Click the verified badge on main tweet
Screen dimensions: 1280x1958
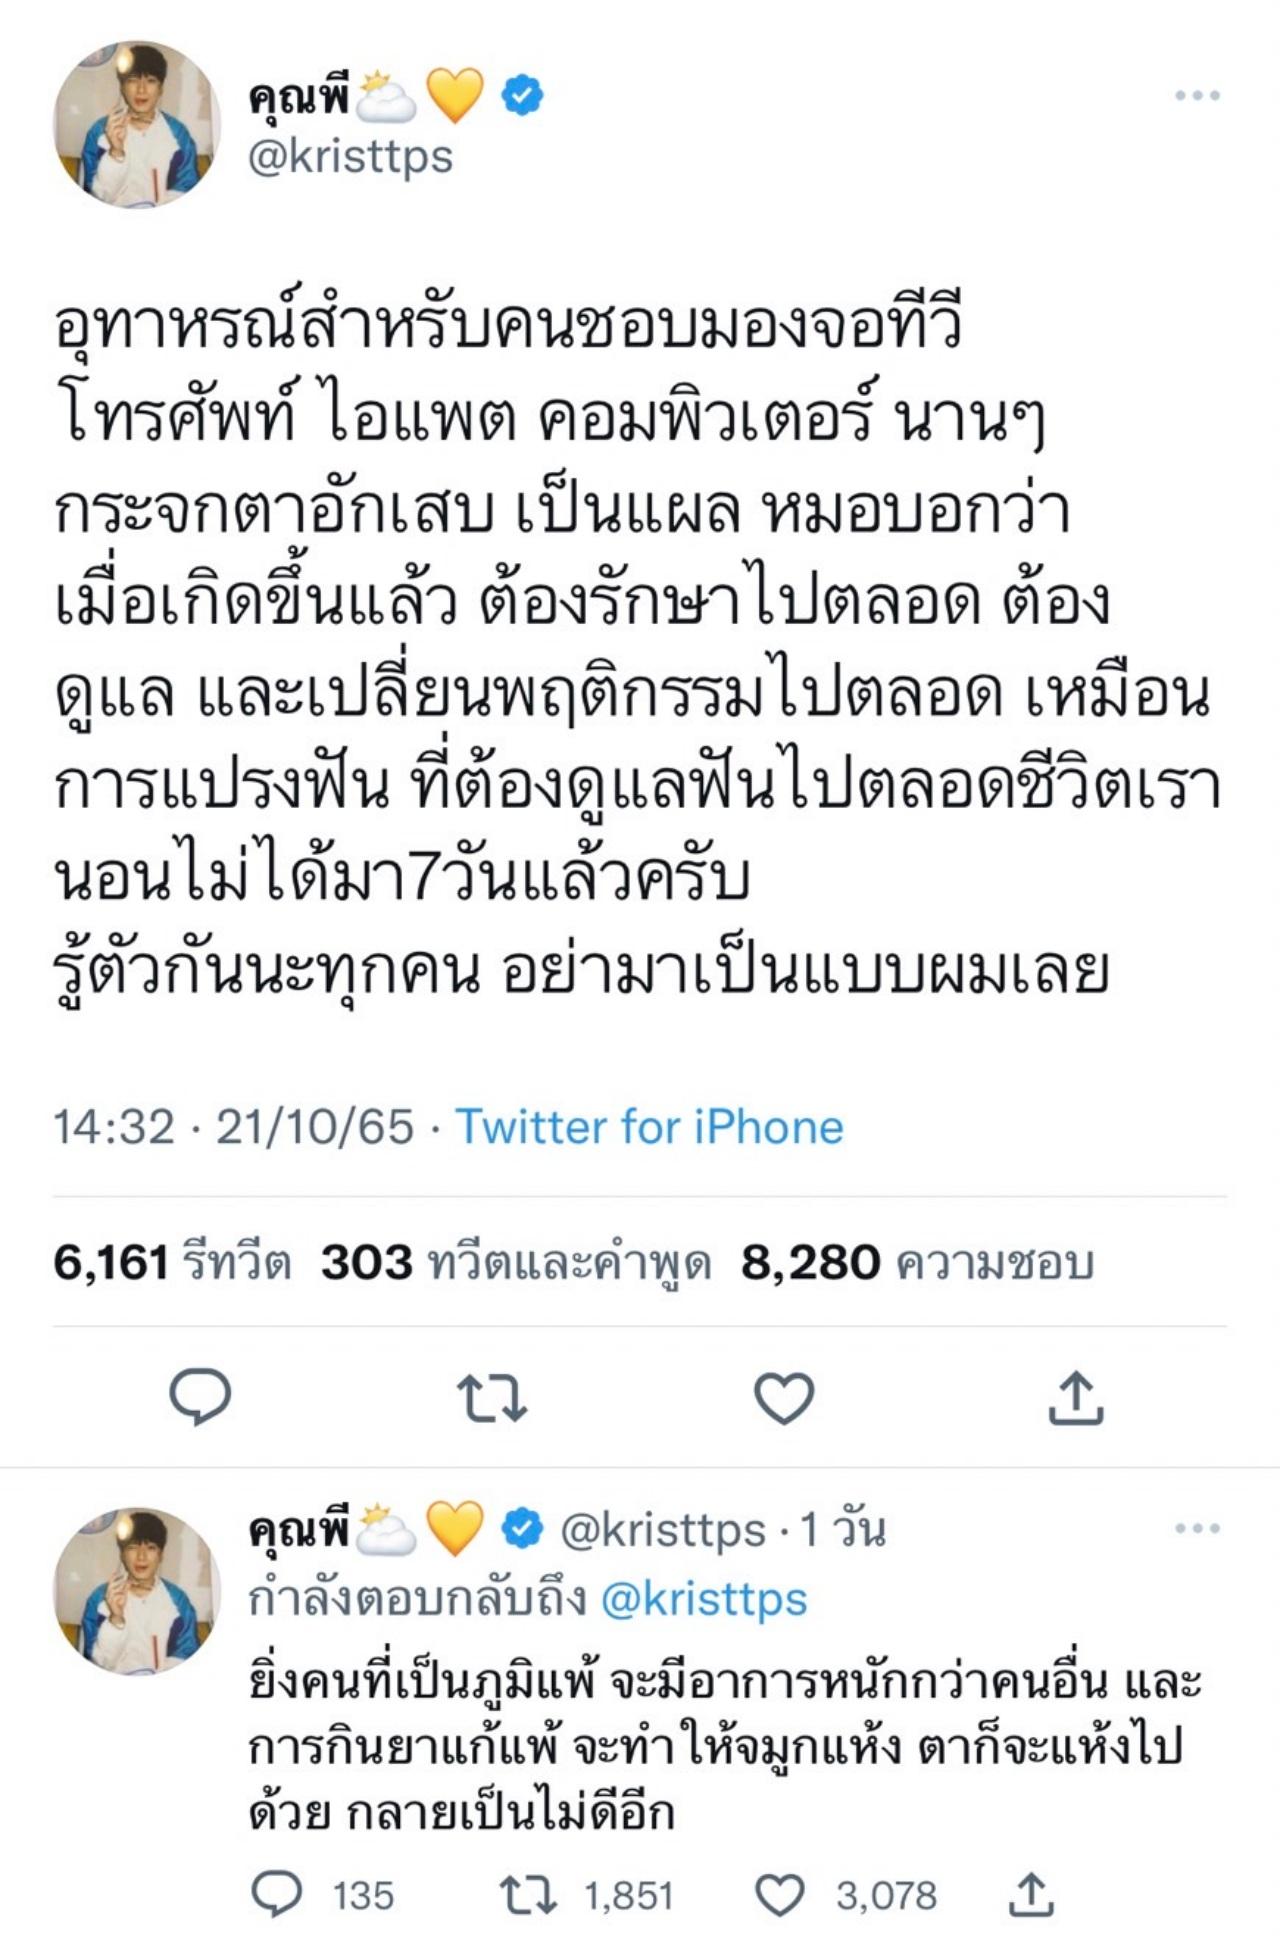[522, 96]
